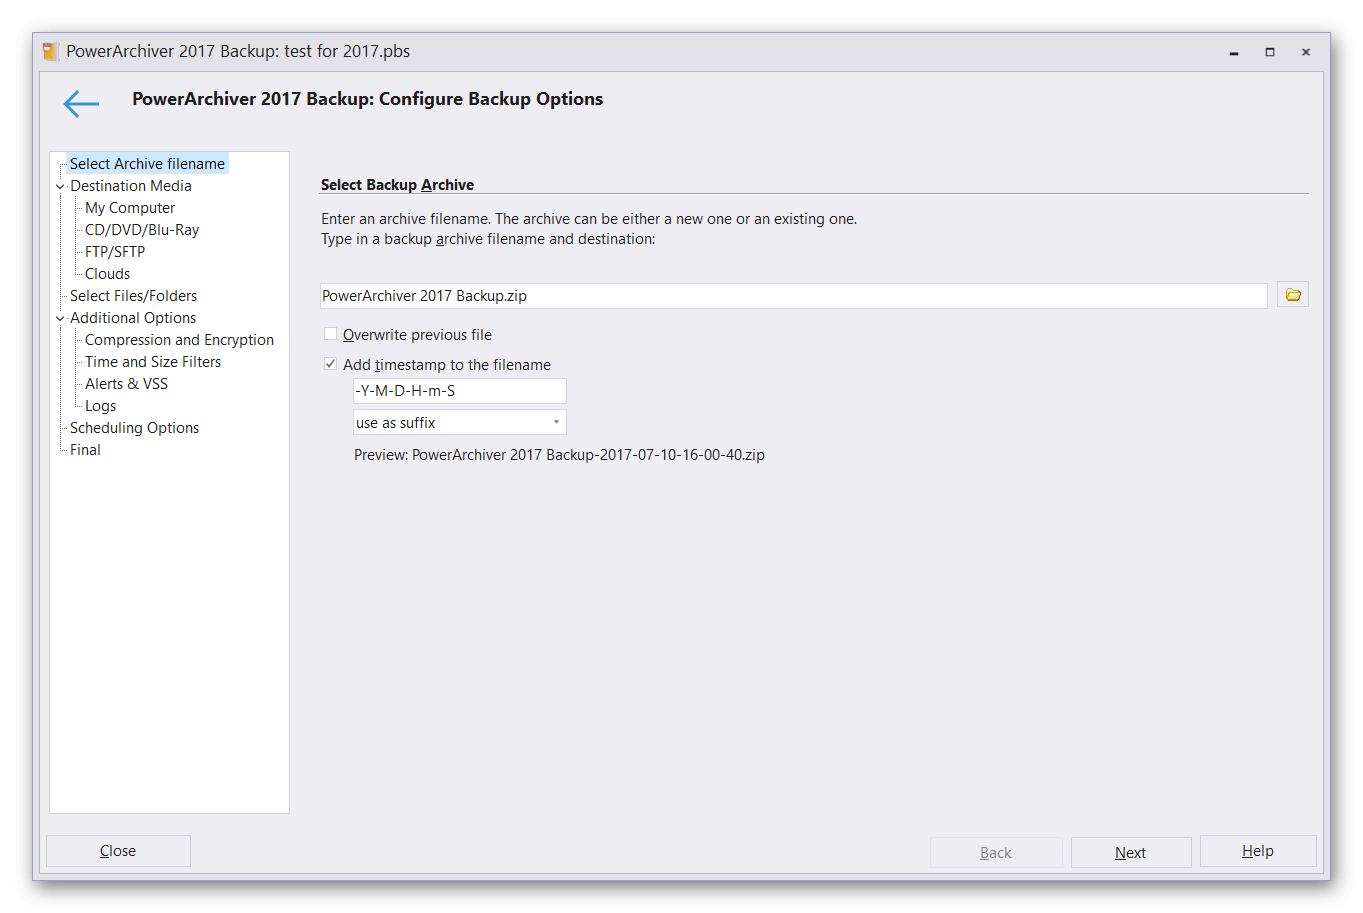Screen dimensions: 1363x913
Task: Click the PowerArchiver app icon in title bar
Action: (x=51, y=52)
